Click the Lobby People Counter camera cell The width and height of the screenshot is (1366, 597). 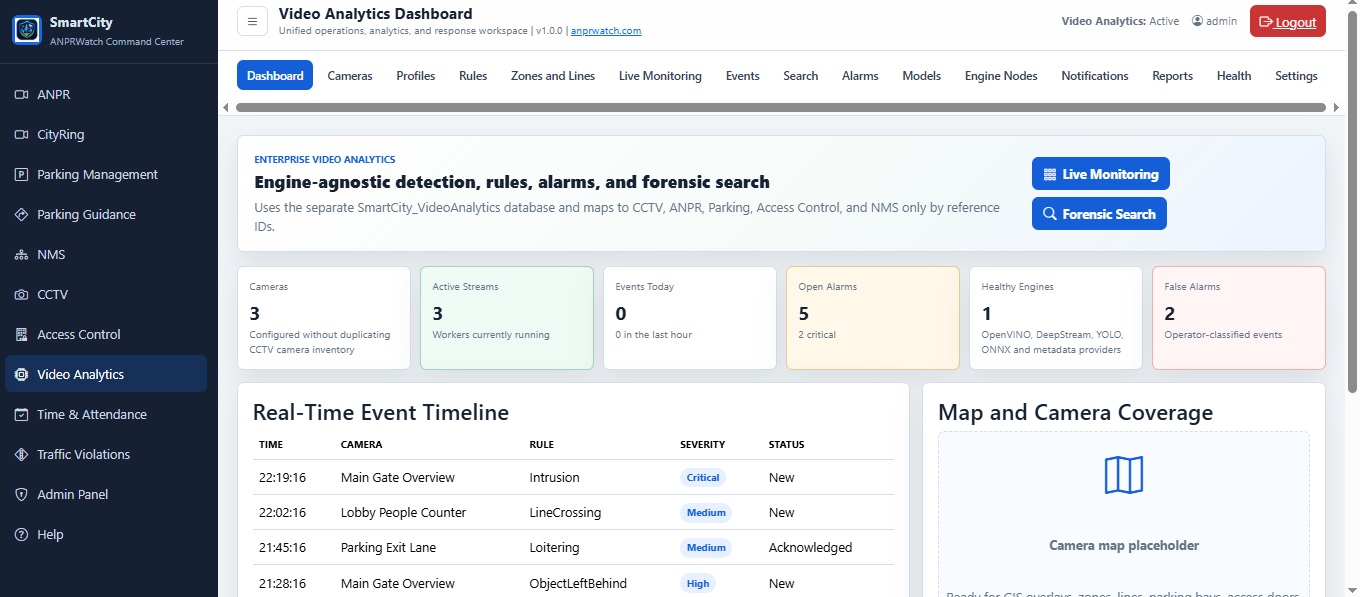[x=403, y=513]
